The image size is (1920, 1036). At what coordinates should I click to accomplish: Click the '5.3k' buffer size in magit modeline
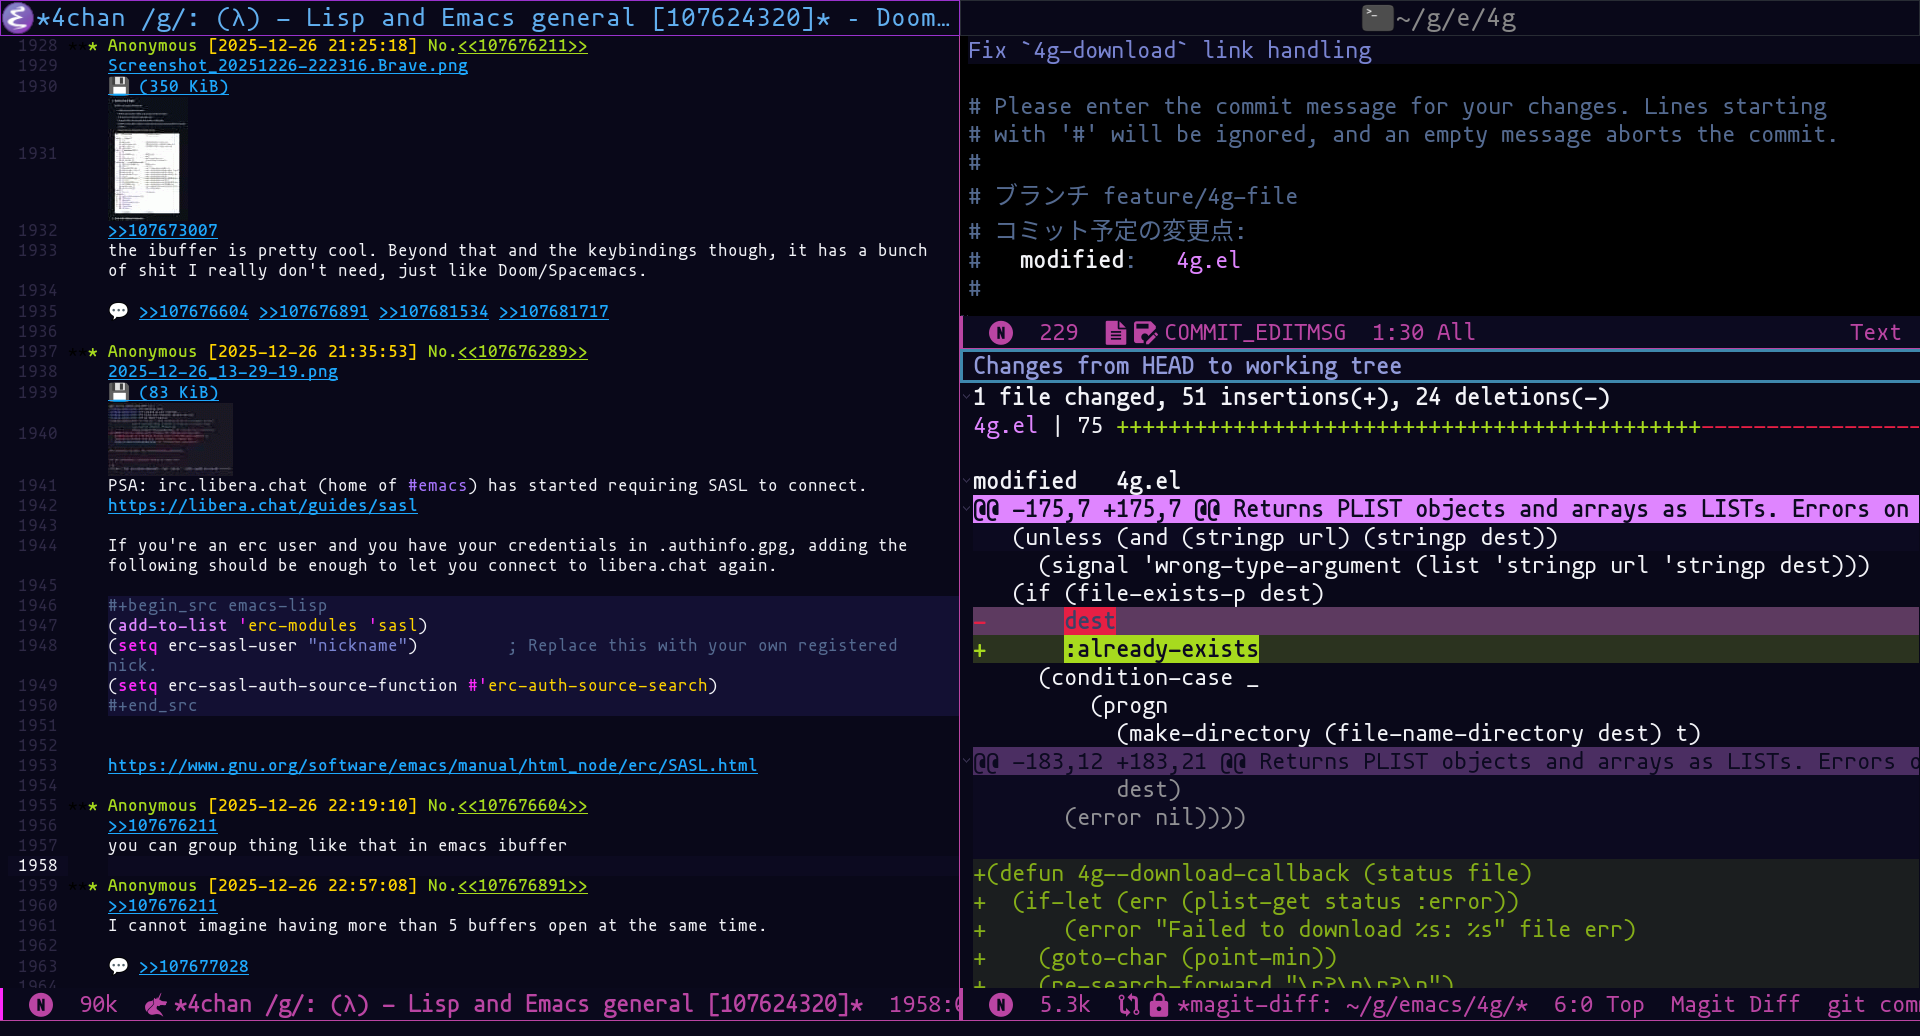click(1065, 1005)
